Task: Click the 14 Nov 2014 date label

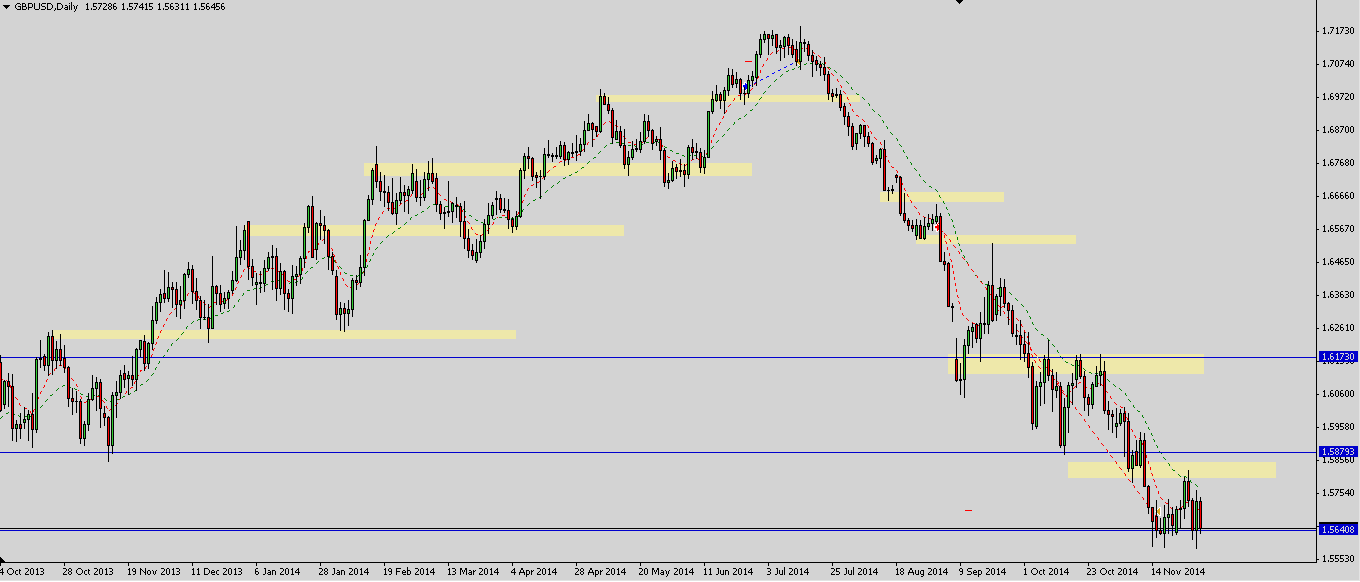Action: pos(1178,572)
